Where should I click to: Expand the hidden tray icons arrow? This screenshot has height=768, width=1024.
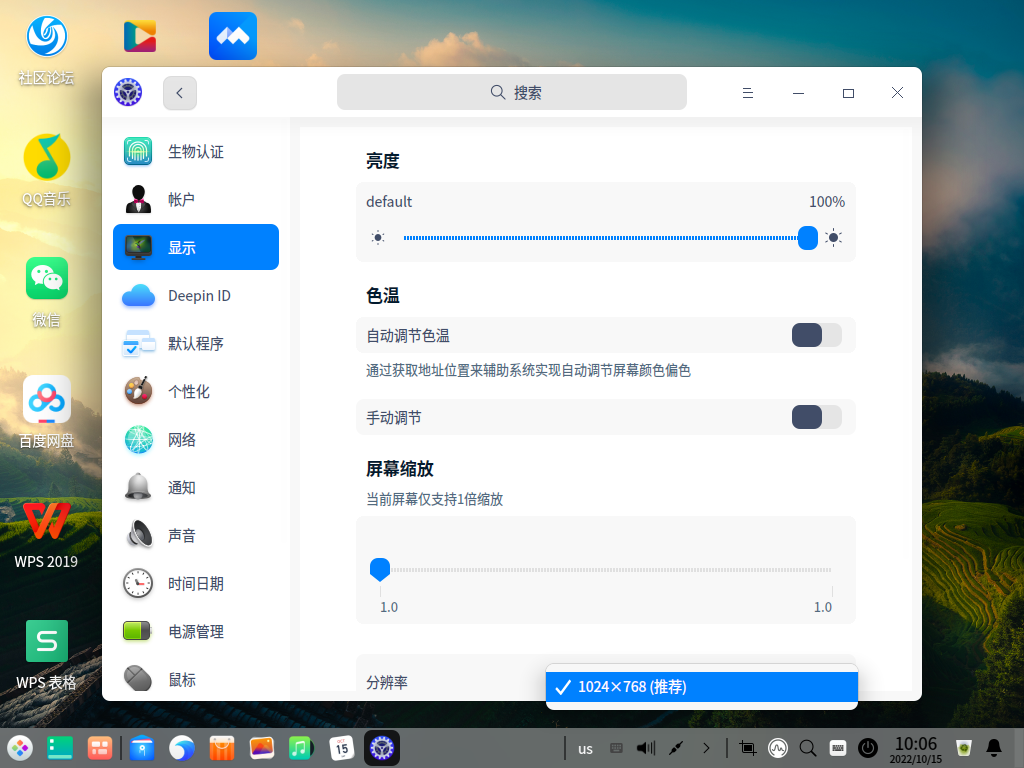point(706,747)
